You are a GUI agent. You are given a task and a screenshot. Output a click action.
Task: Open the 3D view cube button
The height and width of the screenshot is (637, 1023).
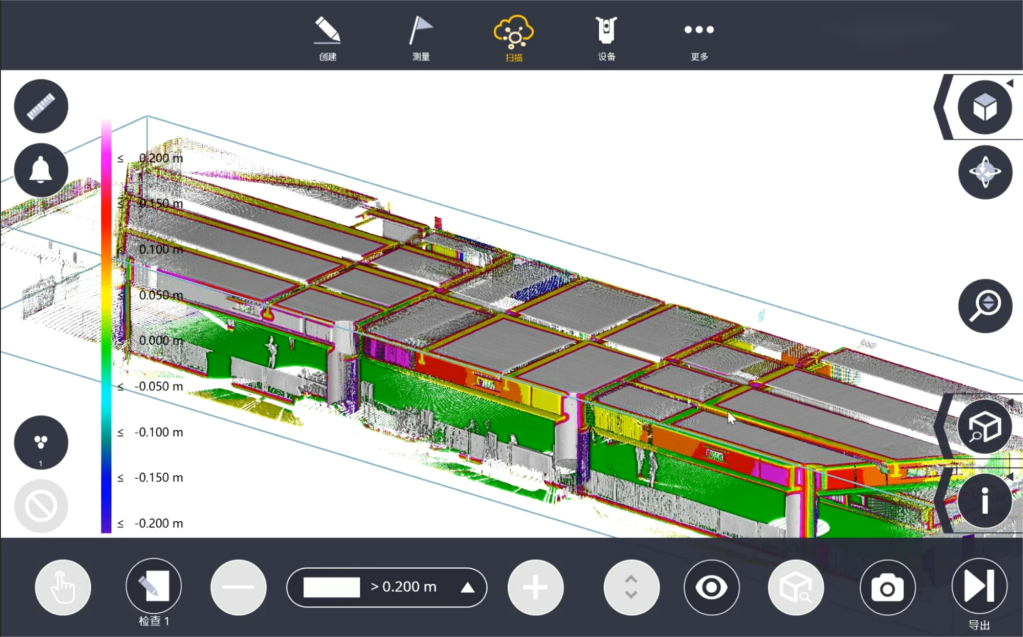[x=985, y=107]
